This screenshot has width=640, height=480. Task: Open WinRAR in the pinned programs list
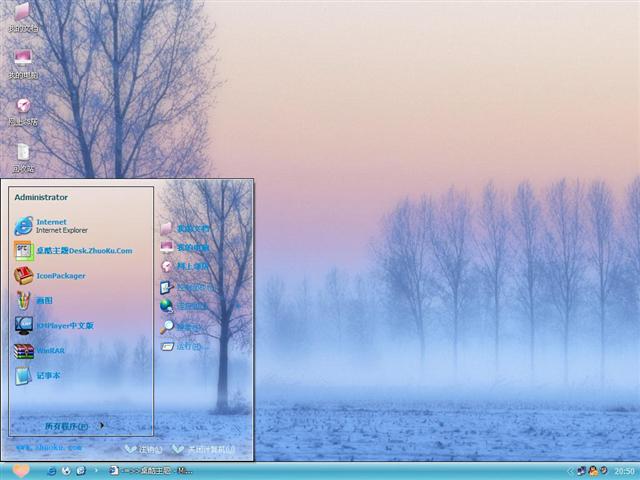[x=49, y=351]
